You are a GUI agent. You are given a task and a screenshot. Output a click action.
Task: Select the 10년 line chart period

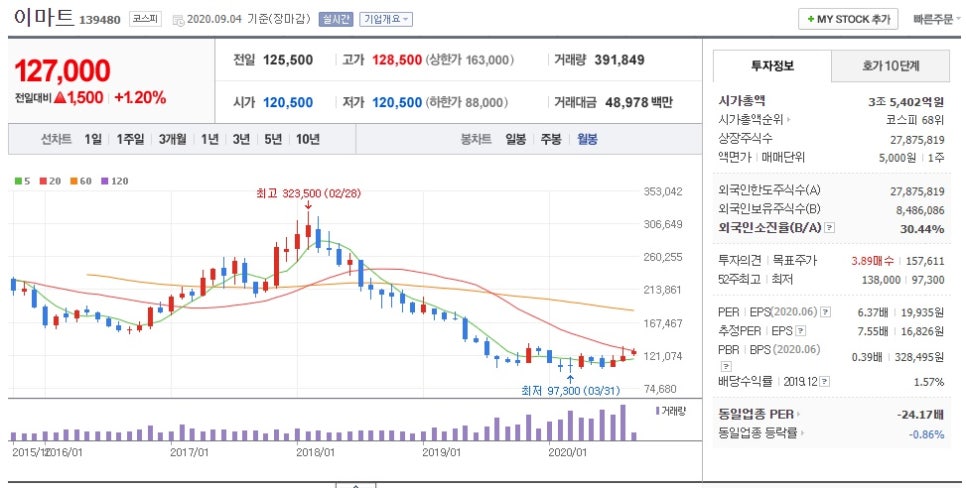click(307, 139)
